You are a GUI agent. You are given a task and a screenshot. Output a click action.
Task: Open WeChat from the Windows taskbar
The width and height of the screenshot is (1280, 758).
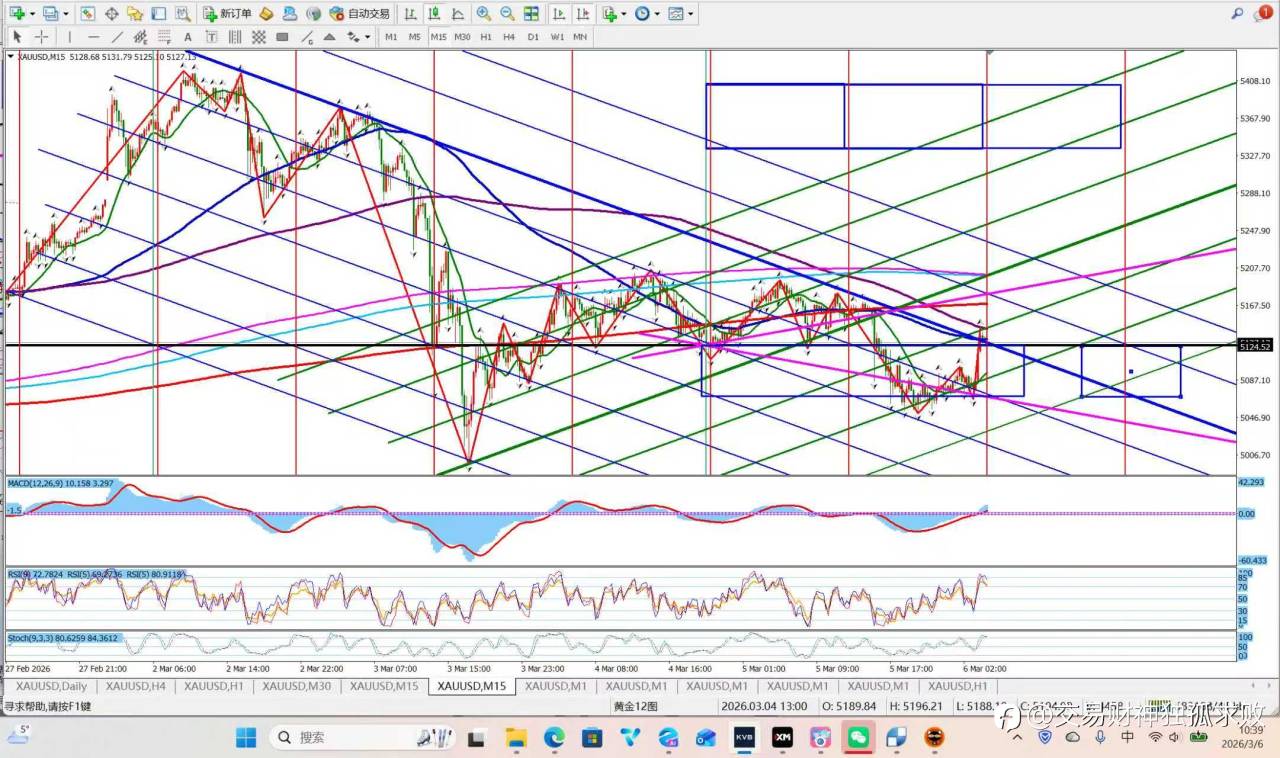[857, 738]
